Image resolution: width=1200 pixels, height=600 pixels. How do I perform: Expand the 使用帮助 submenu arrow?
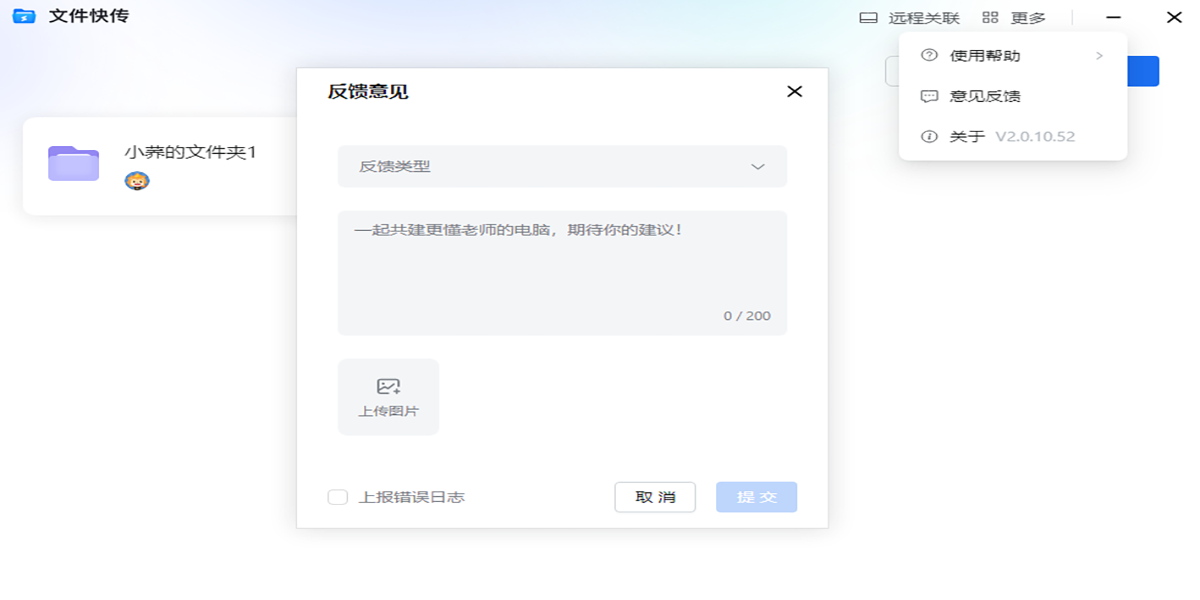coord(1098,56)
